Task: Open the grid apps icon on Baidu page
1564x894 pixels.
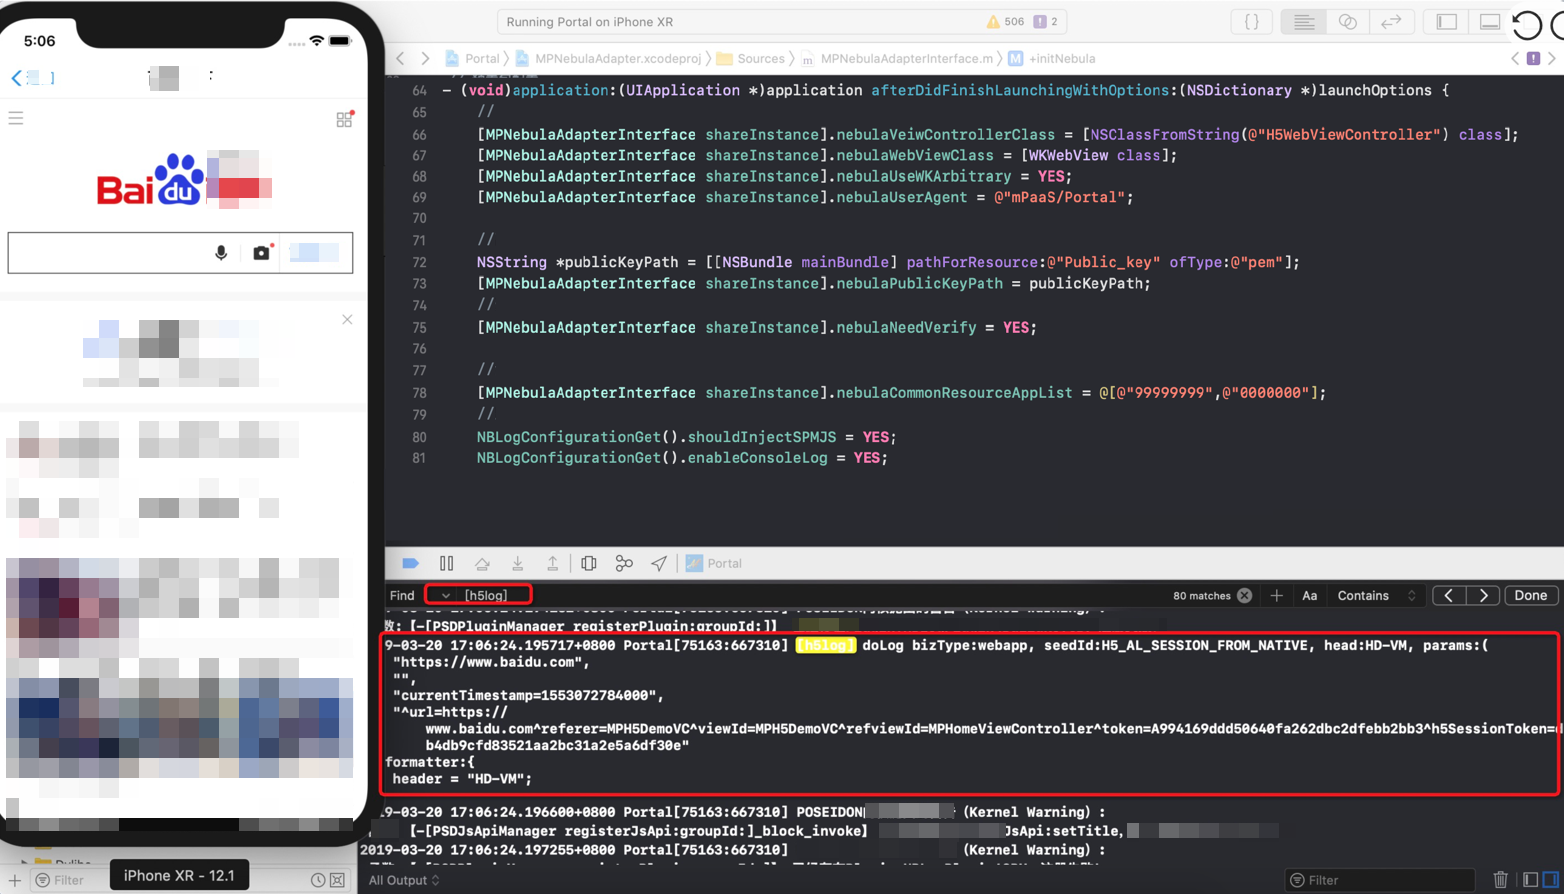Action: click(345, 119)
